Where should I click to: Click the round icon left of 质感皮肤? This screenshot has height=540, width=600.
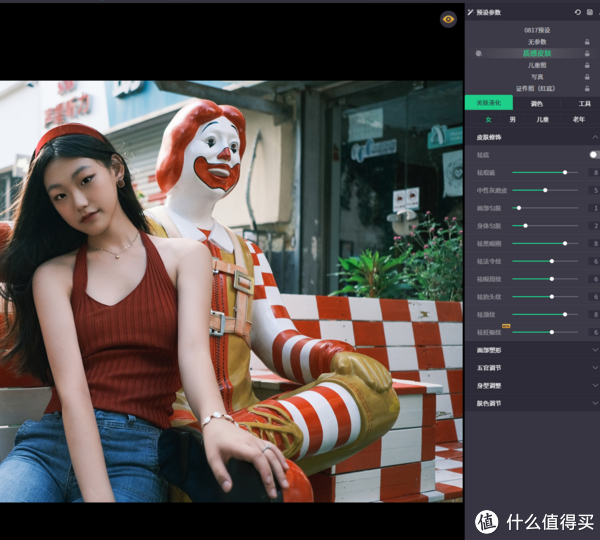(x=478, y=54)
